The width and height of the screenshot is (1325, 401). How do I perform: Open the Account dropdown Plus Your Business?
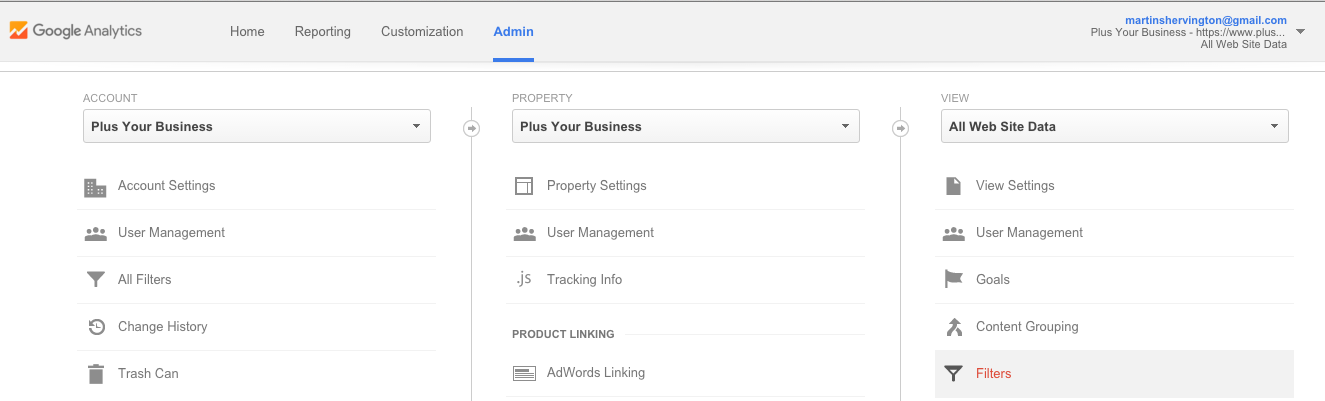tap(257, 126)
